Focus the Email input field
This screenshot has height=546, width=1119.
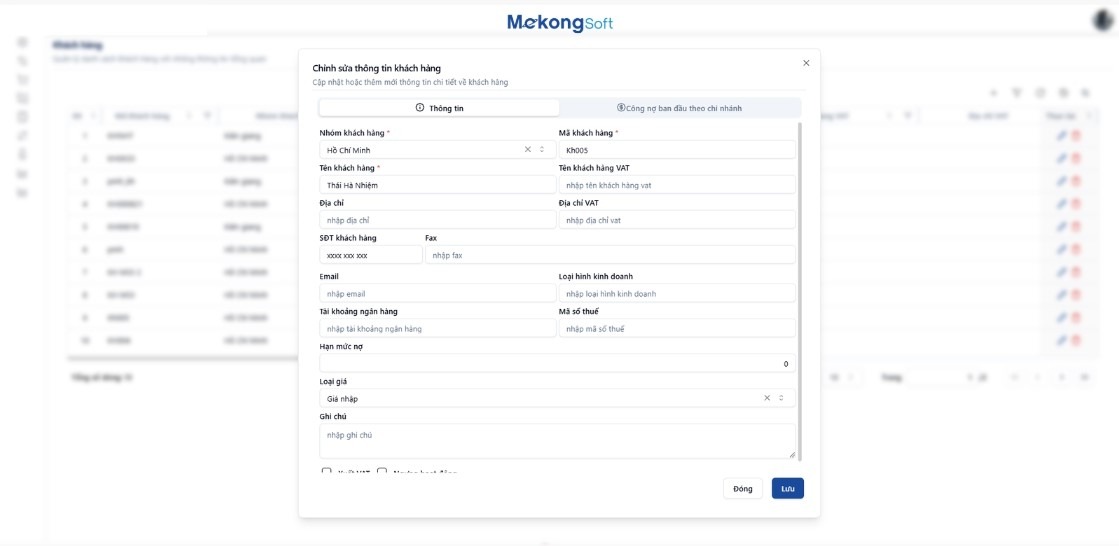437,294
